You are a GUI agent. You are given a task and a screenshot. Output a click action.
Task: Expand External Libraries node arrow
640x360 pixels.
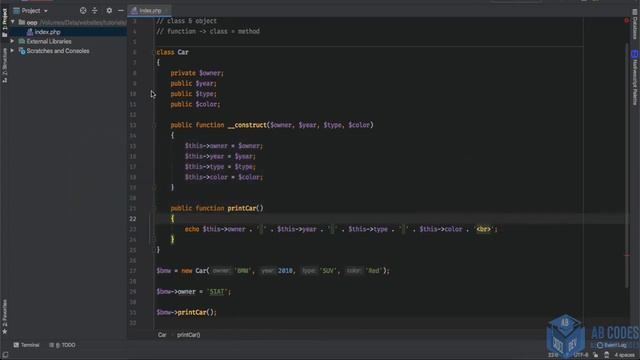12,41
